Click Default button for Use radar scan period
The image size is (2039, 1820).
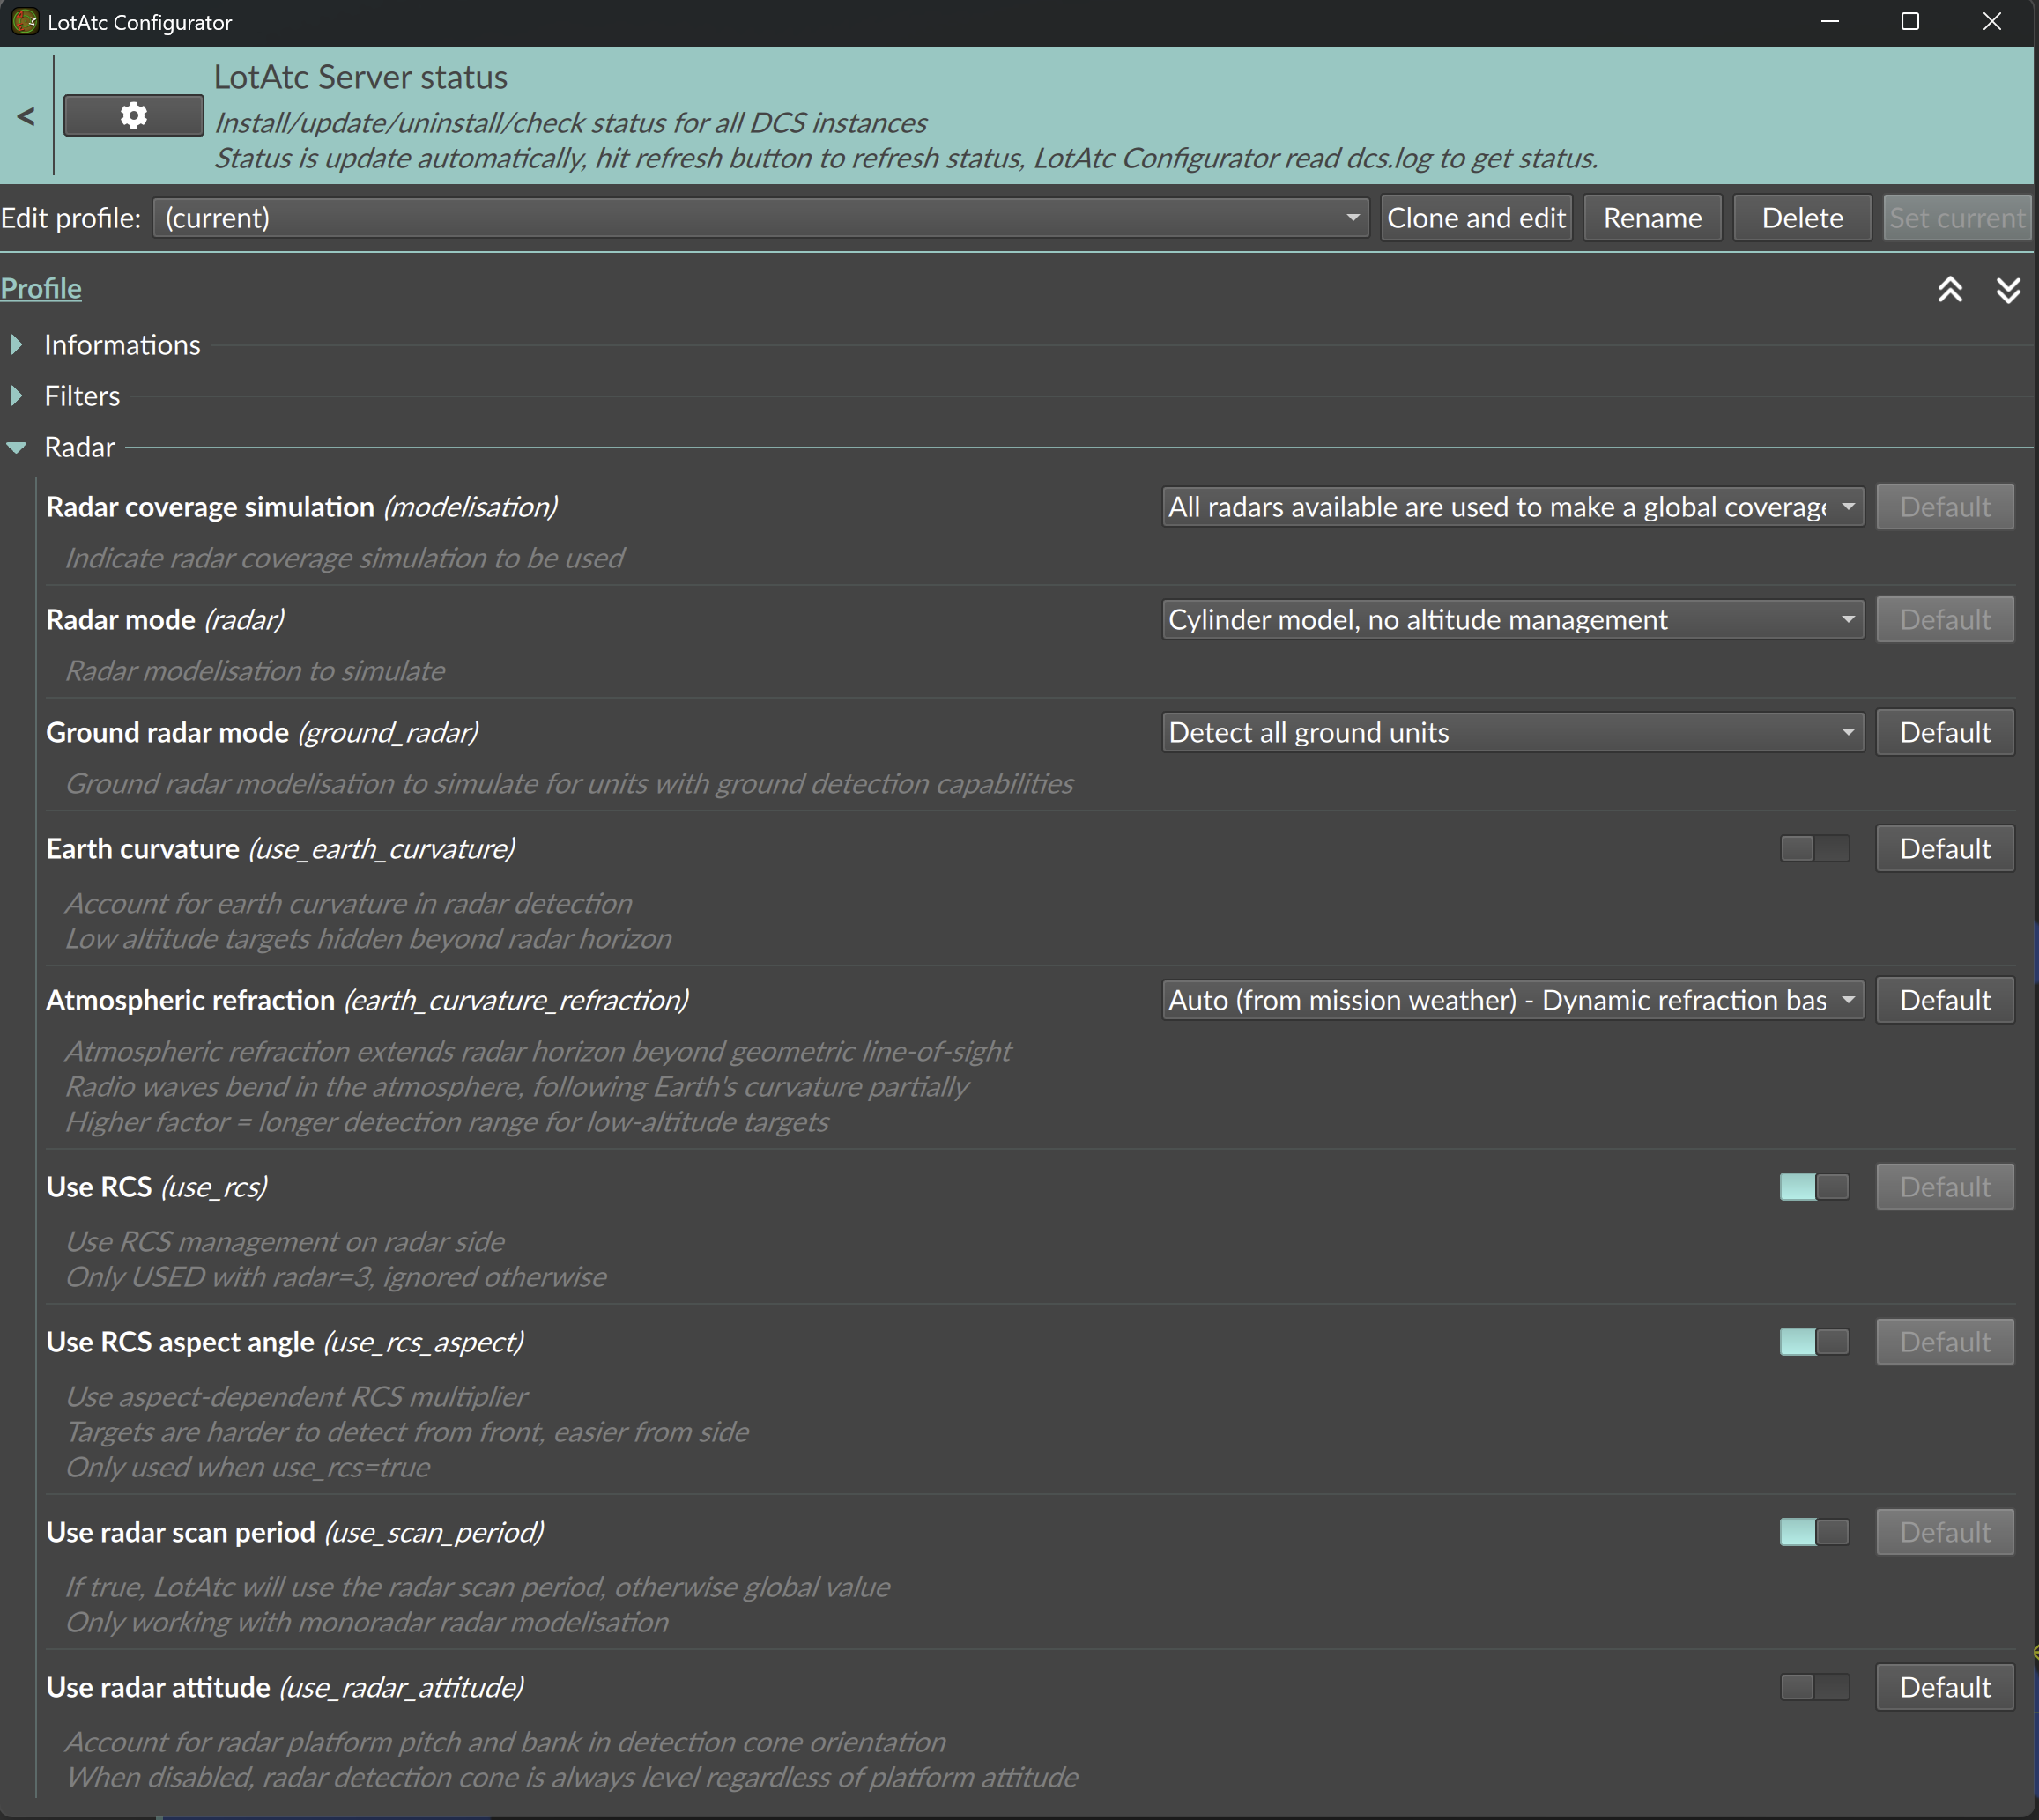[x=1944, y=1532]
